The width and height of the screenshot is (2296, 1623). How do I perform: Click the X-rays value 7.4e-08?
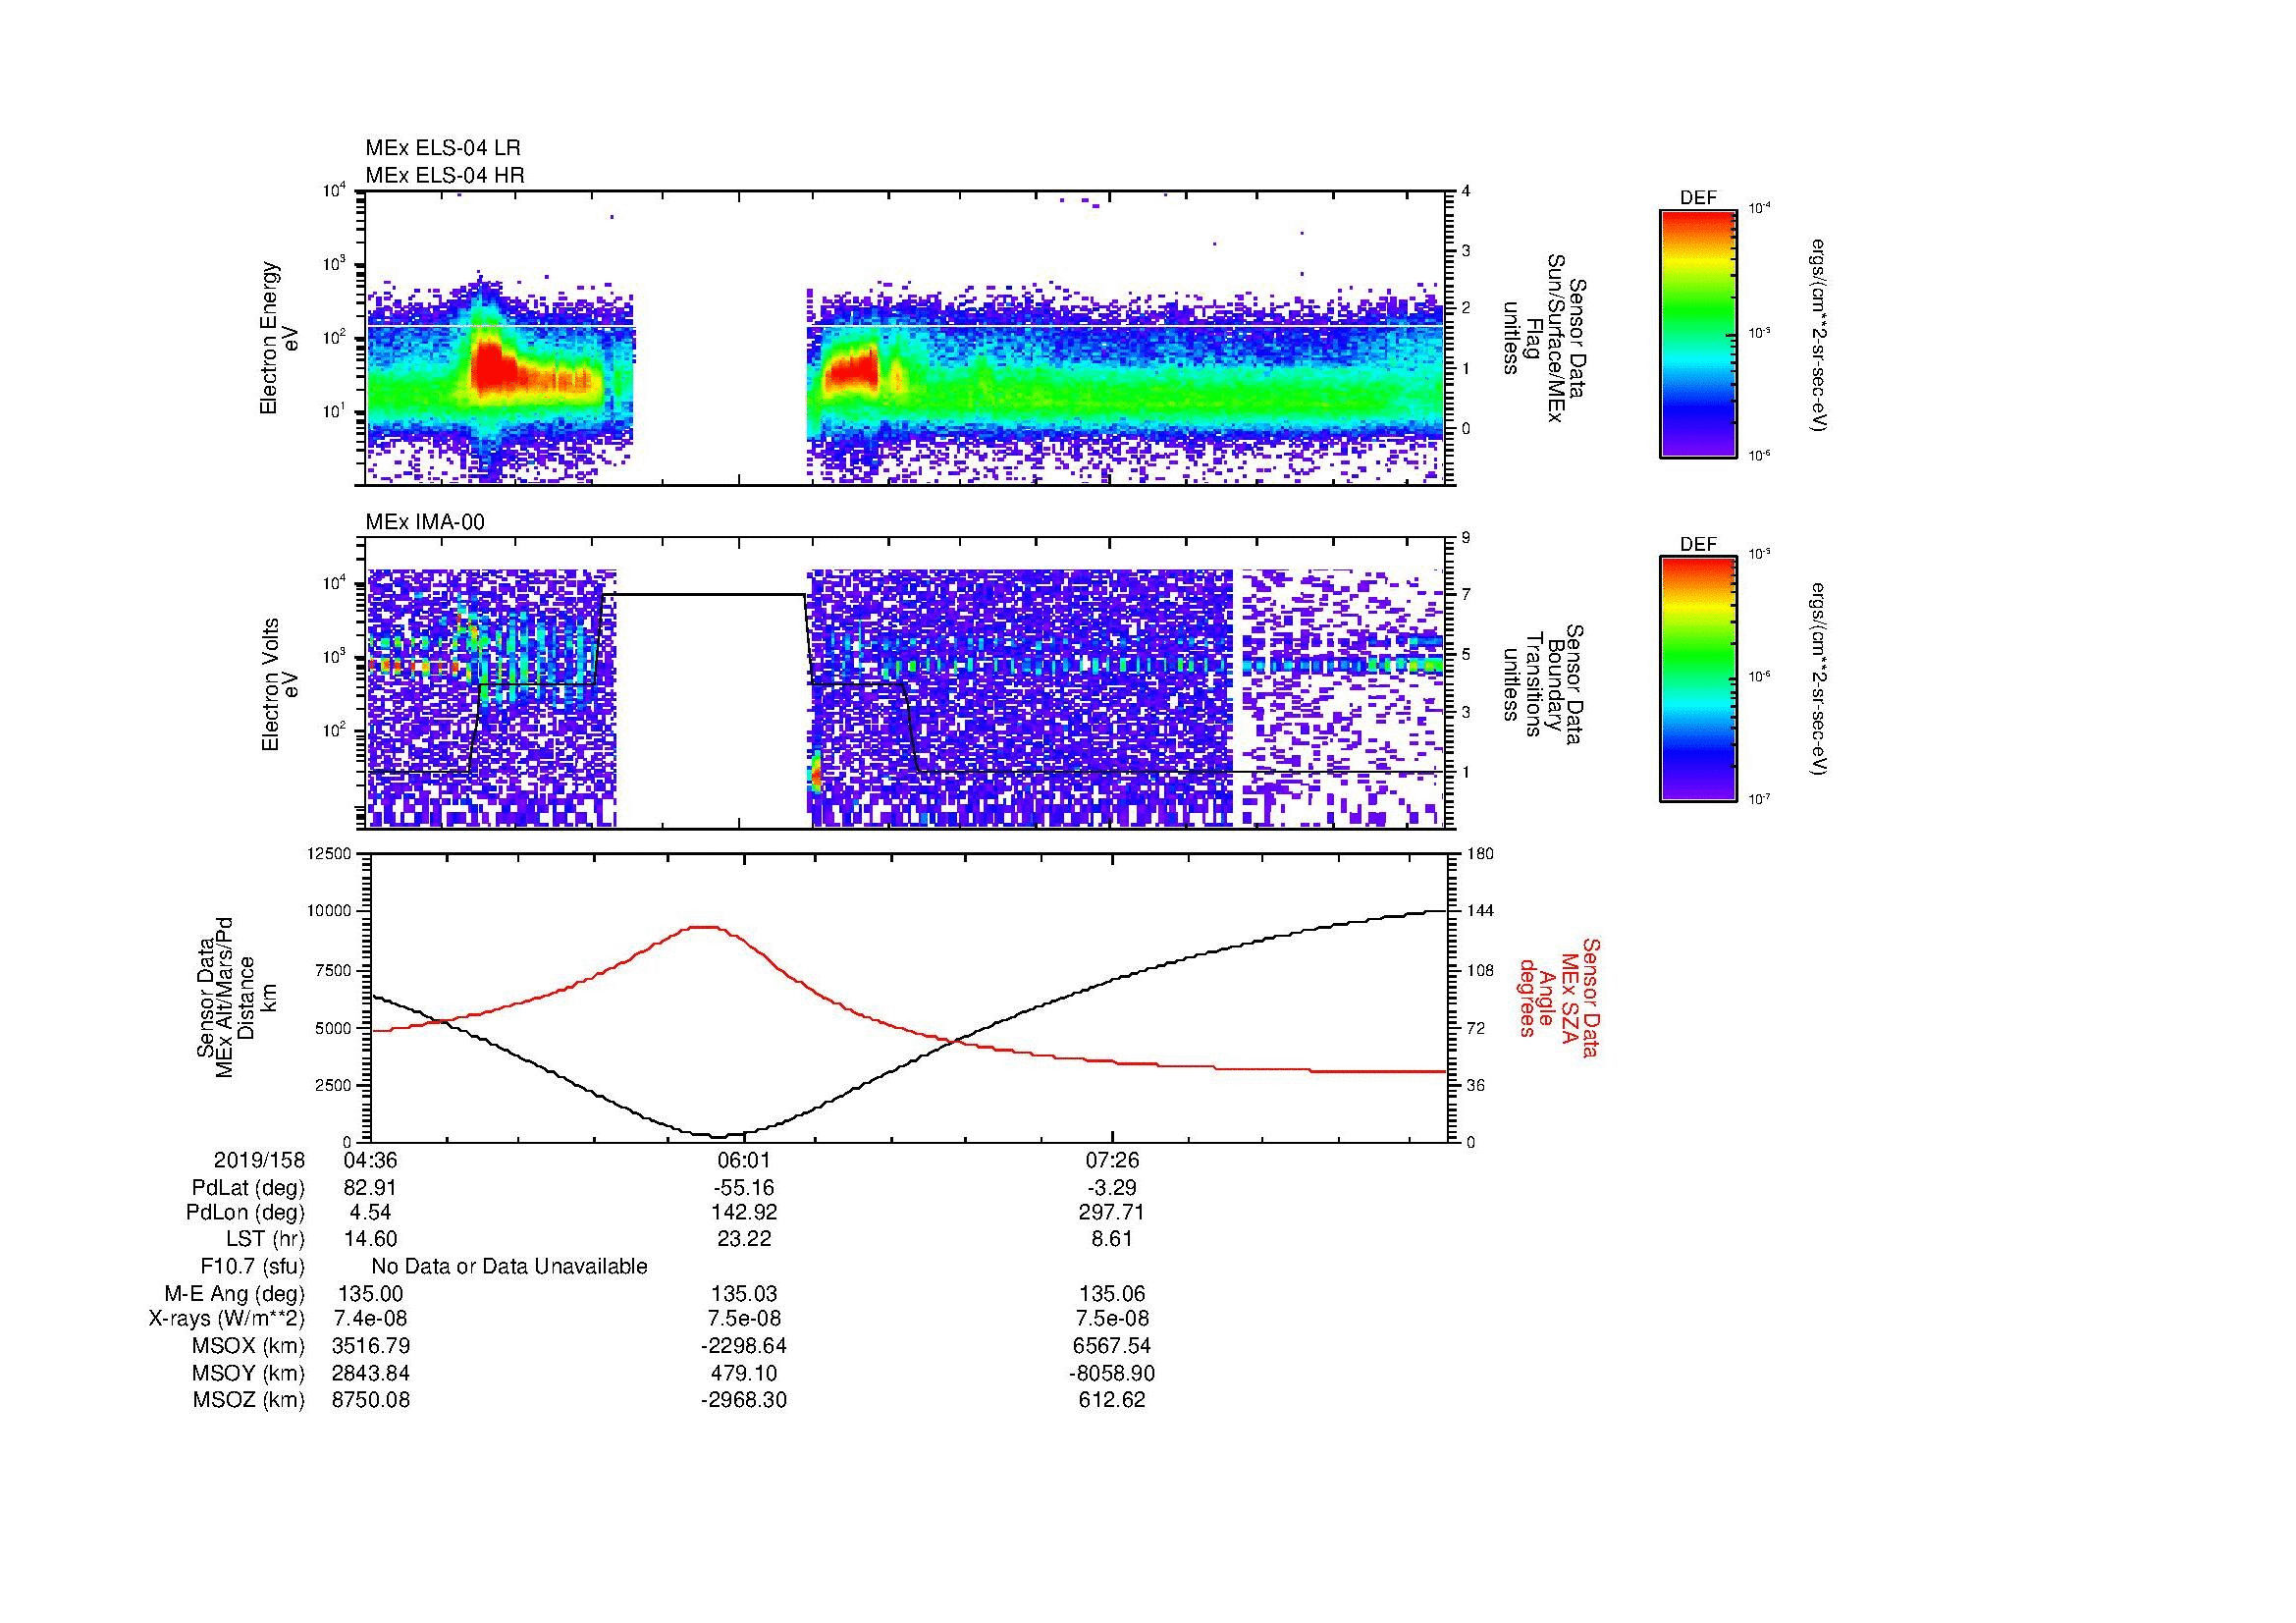click(370, 1319)
